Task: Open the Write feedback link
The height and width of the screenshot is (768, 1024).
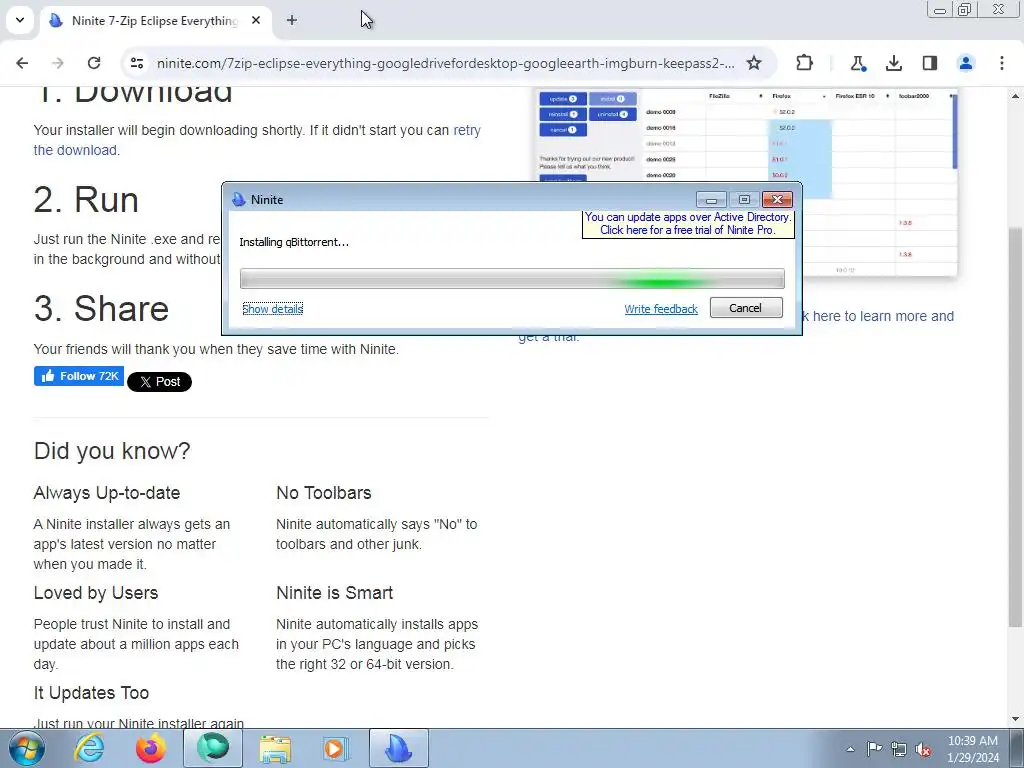Action: coord(661,309)
